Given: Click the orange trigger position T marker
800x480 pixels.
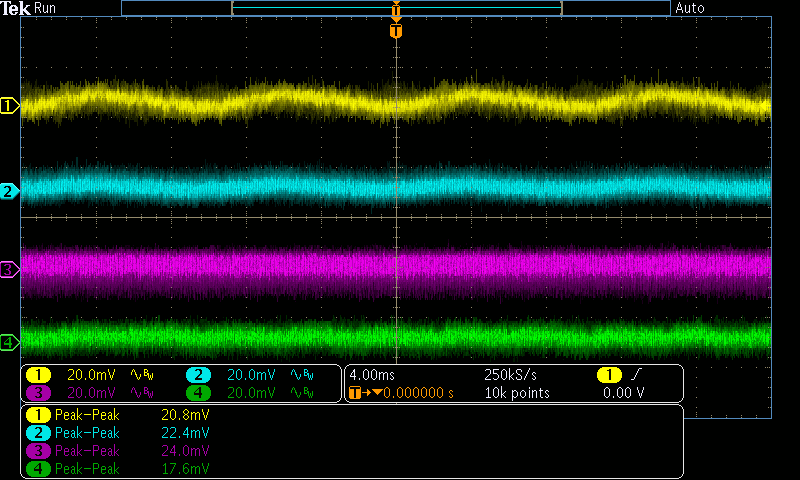Looking at the screenshot, I should pyautogui.click(x=396, y=31).
